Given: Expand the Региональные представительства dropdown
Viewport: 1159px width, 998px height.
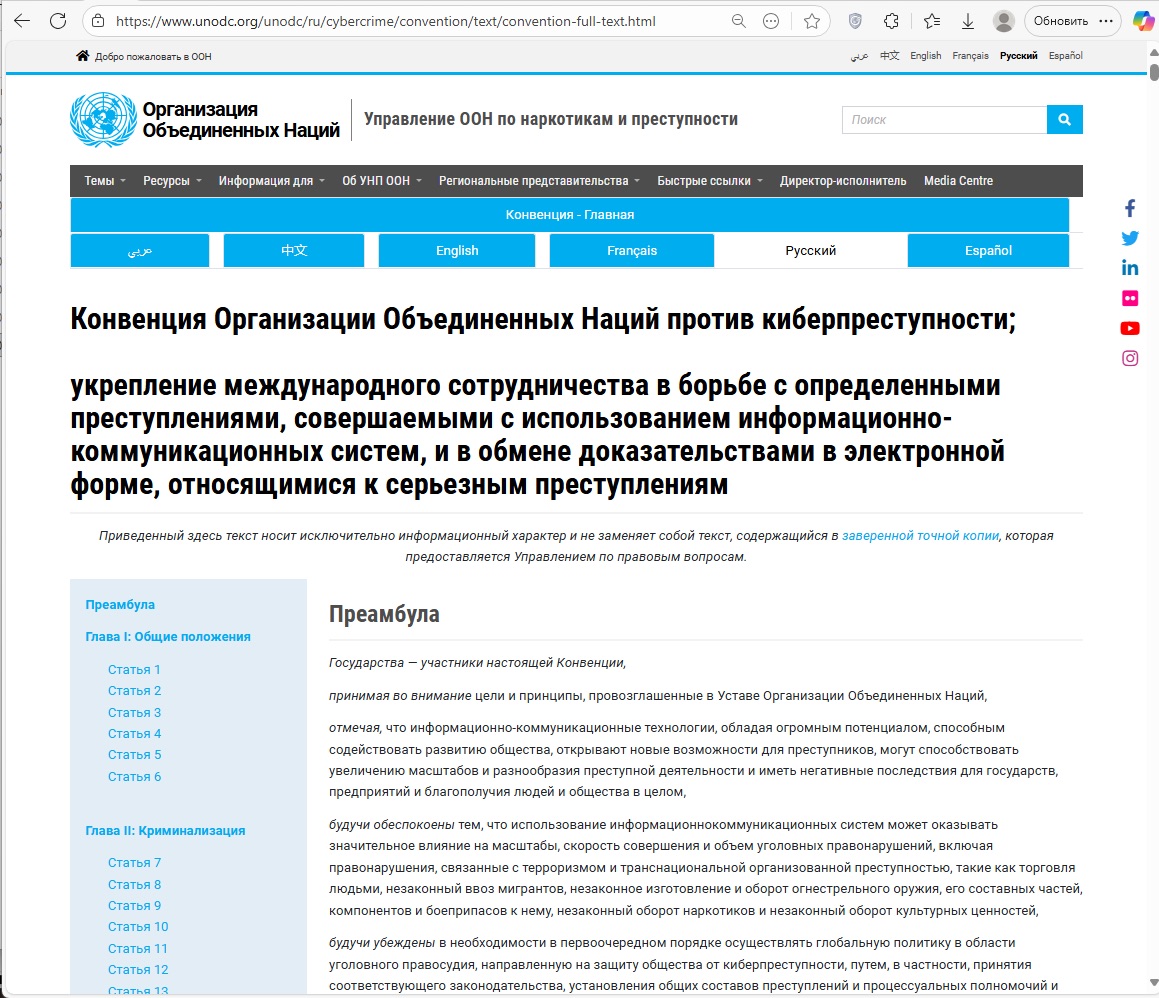Looking at the screenshot, I should (x=539, y=181).
